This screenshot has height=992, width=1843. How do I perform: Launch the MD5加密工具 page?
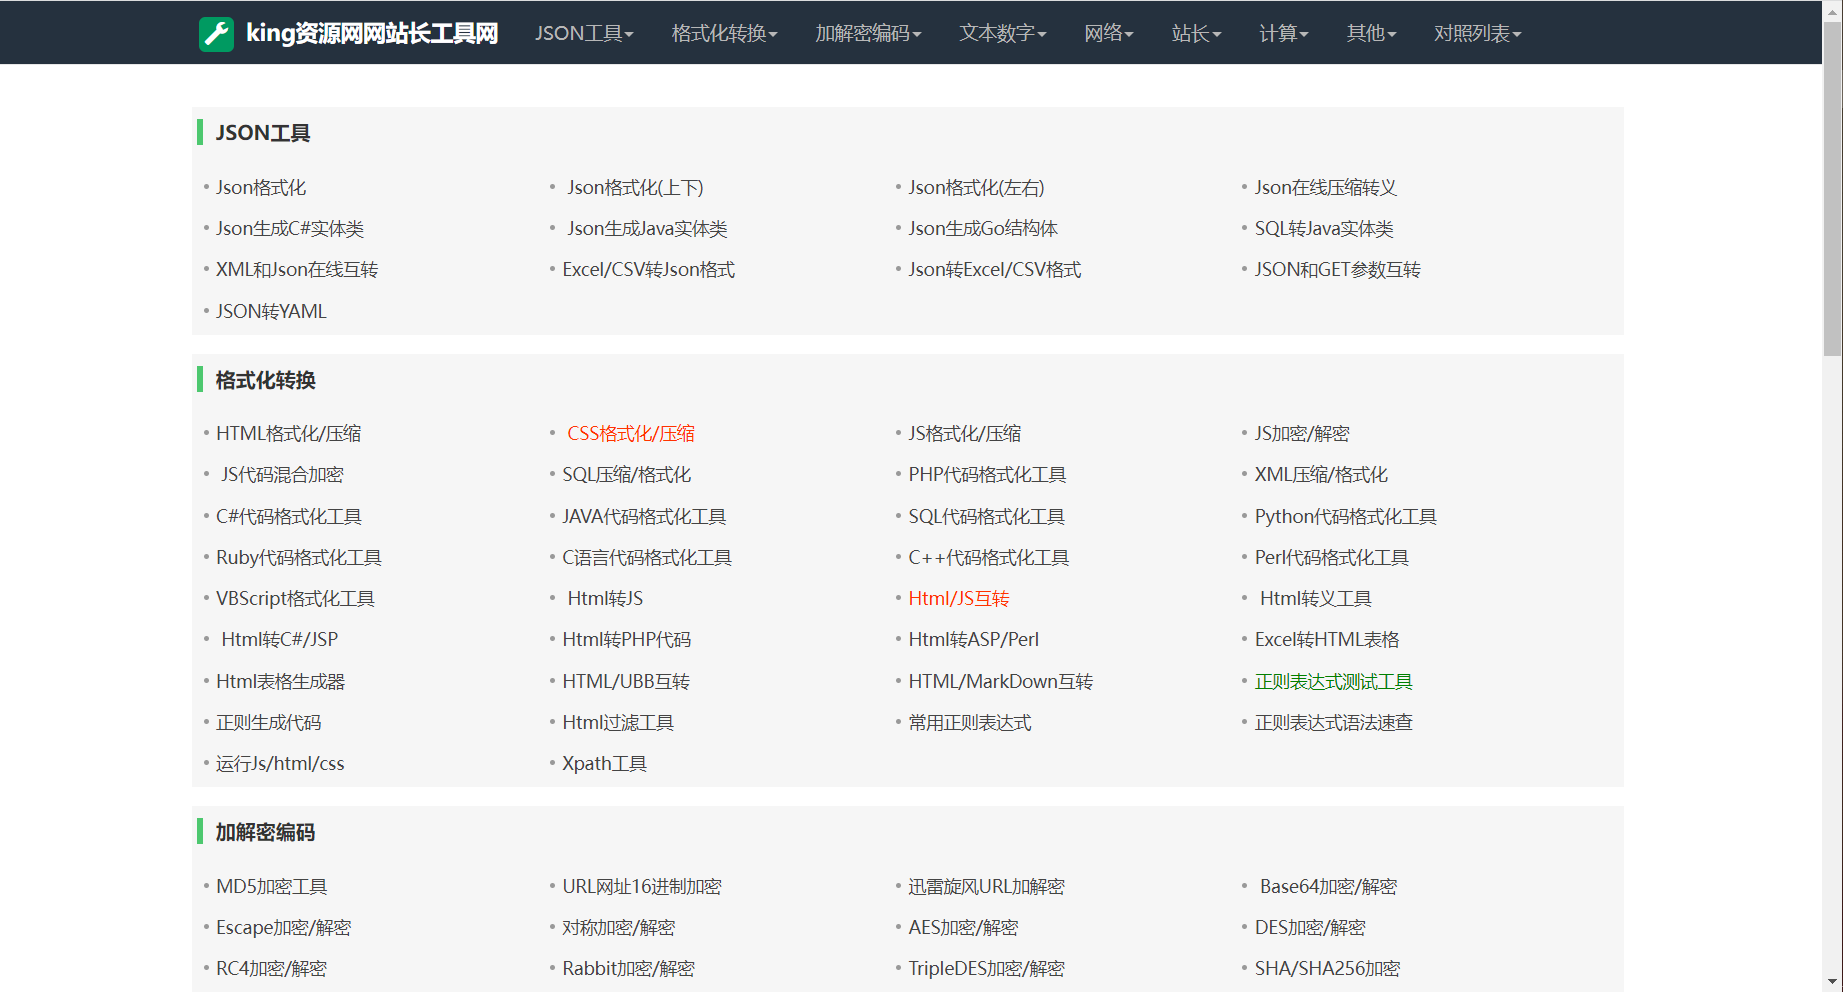[271, 886]
